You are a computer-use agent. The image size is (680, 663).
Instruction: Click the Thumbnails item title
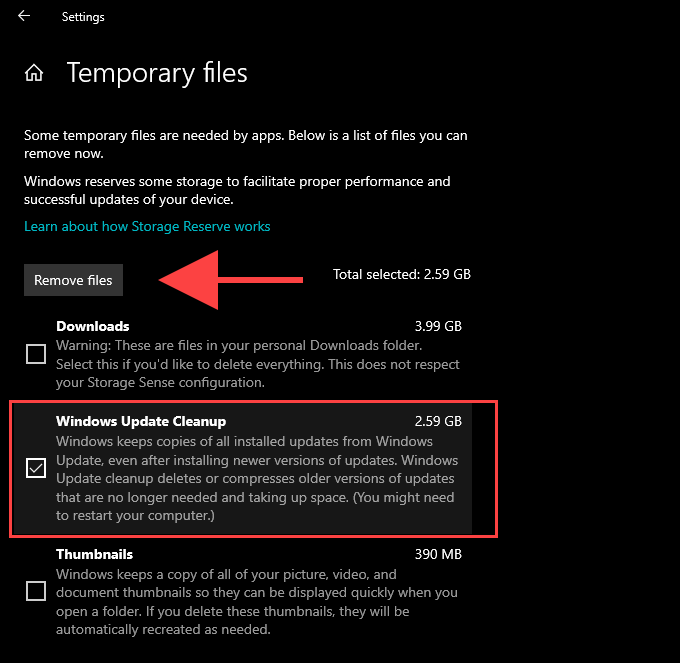pos(94,554)
